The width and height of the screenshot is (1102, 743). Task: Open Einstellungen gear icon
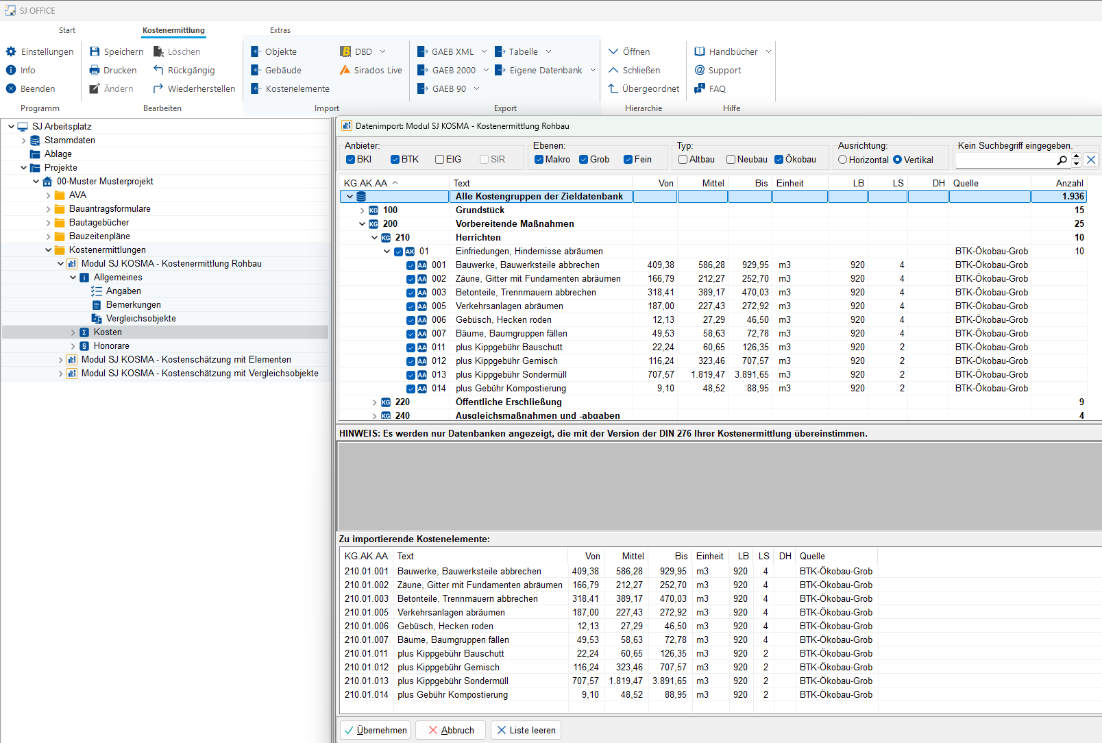pos(11,51)
